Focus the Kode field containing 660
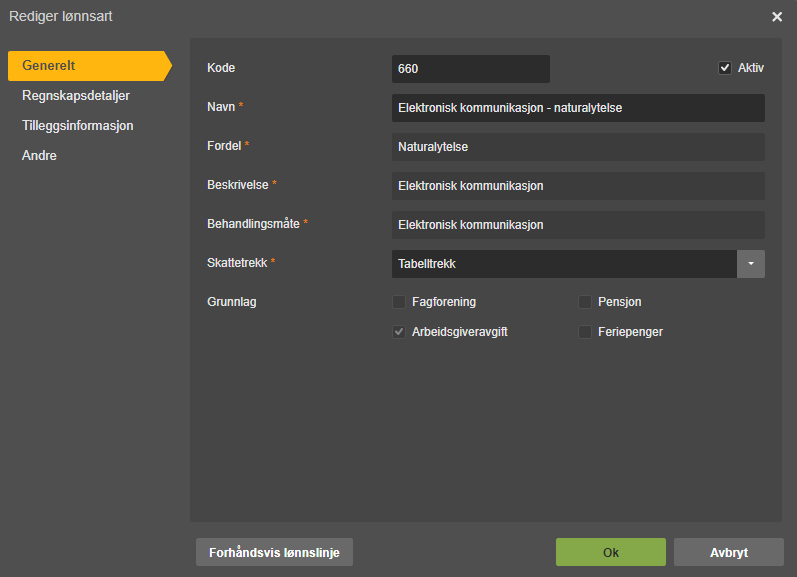Screen dimensions: 797x577 point(471,69)
